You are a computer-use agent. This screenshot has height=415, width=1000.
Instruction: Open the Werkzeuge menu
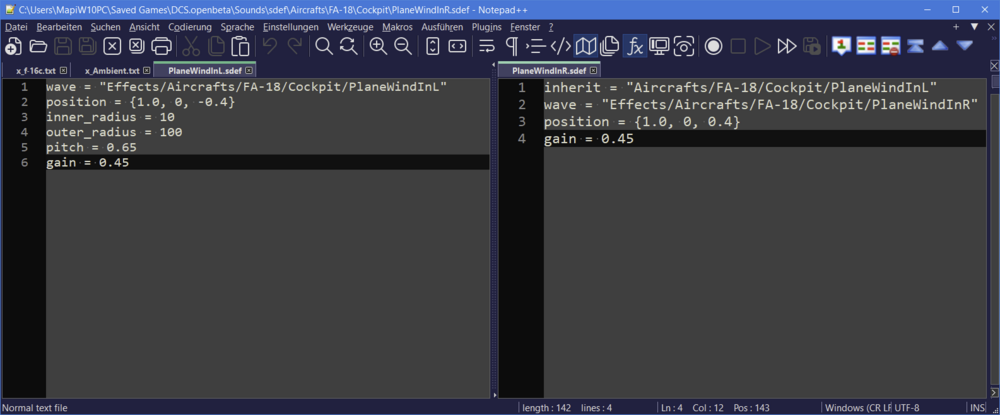coord(350,27)
